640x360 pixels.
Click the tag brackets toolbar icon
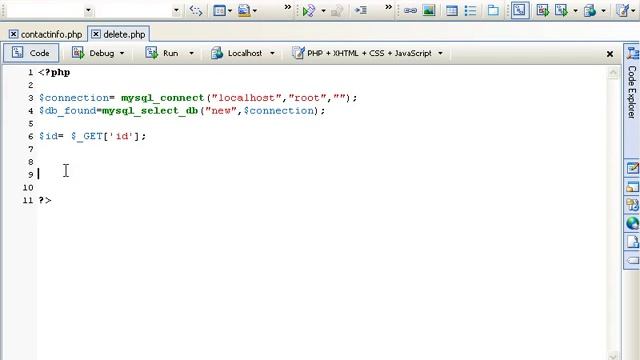(x=196, y=11)
